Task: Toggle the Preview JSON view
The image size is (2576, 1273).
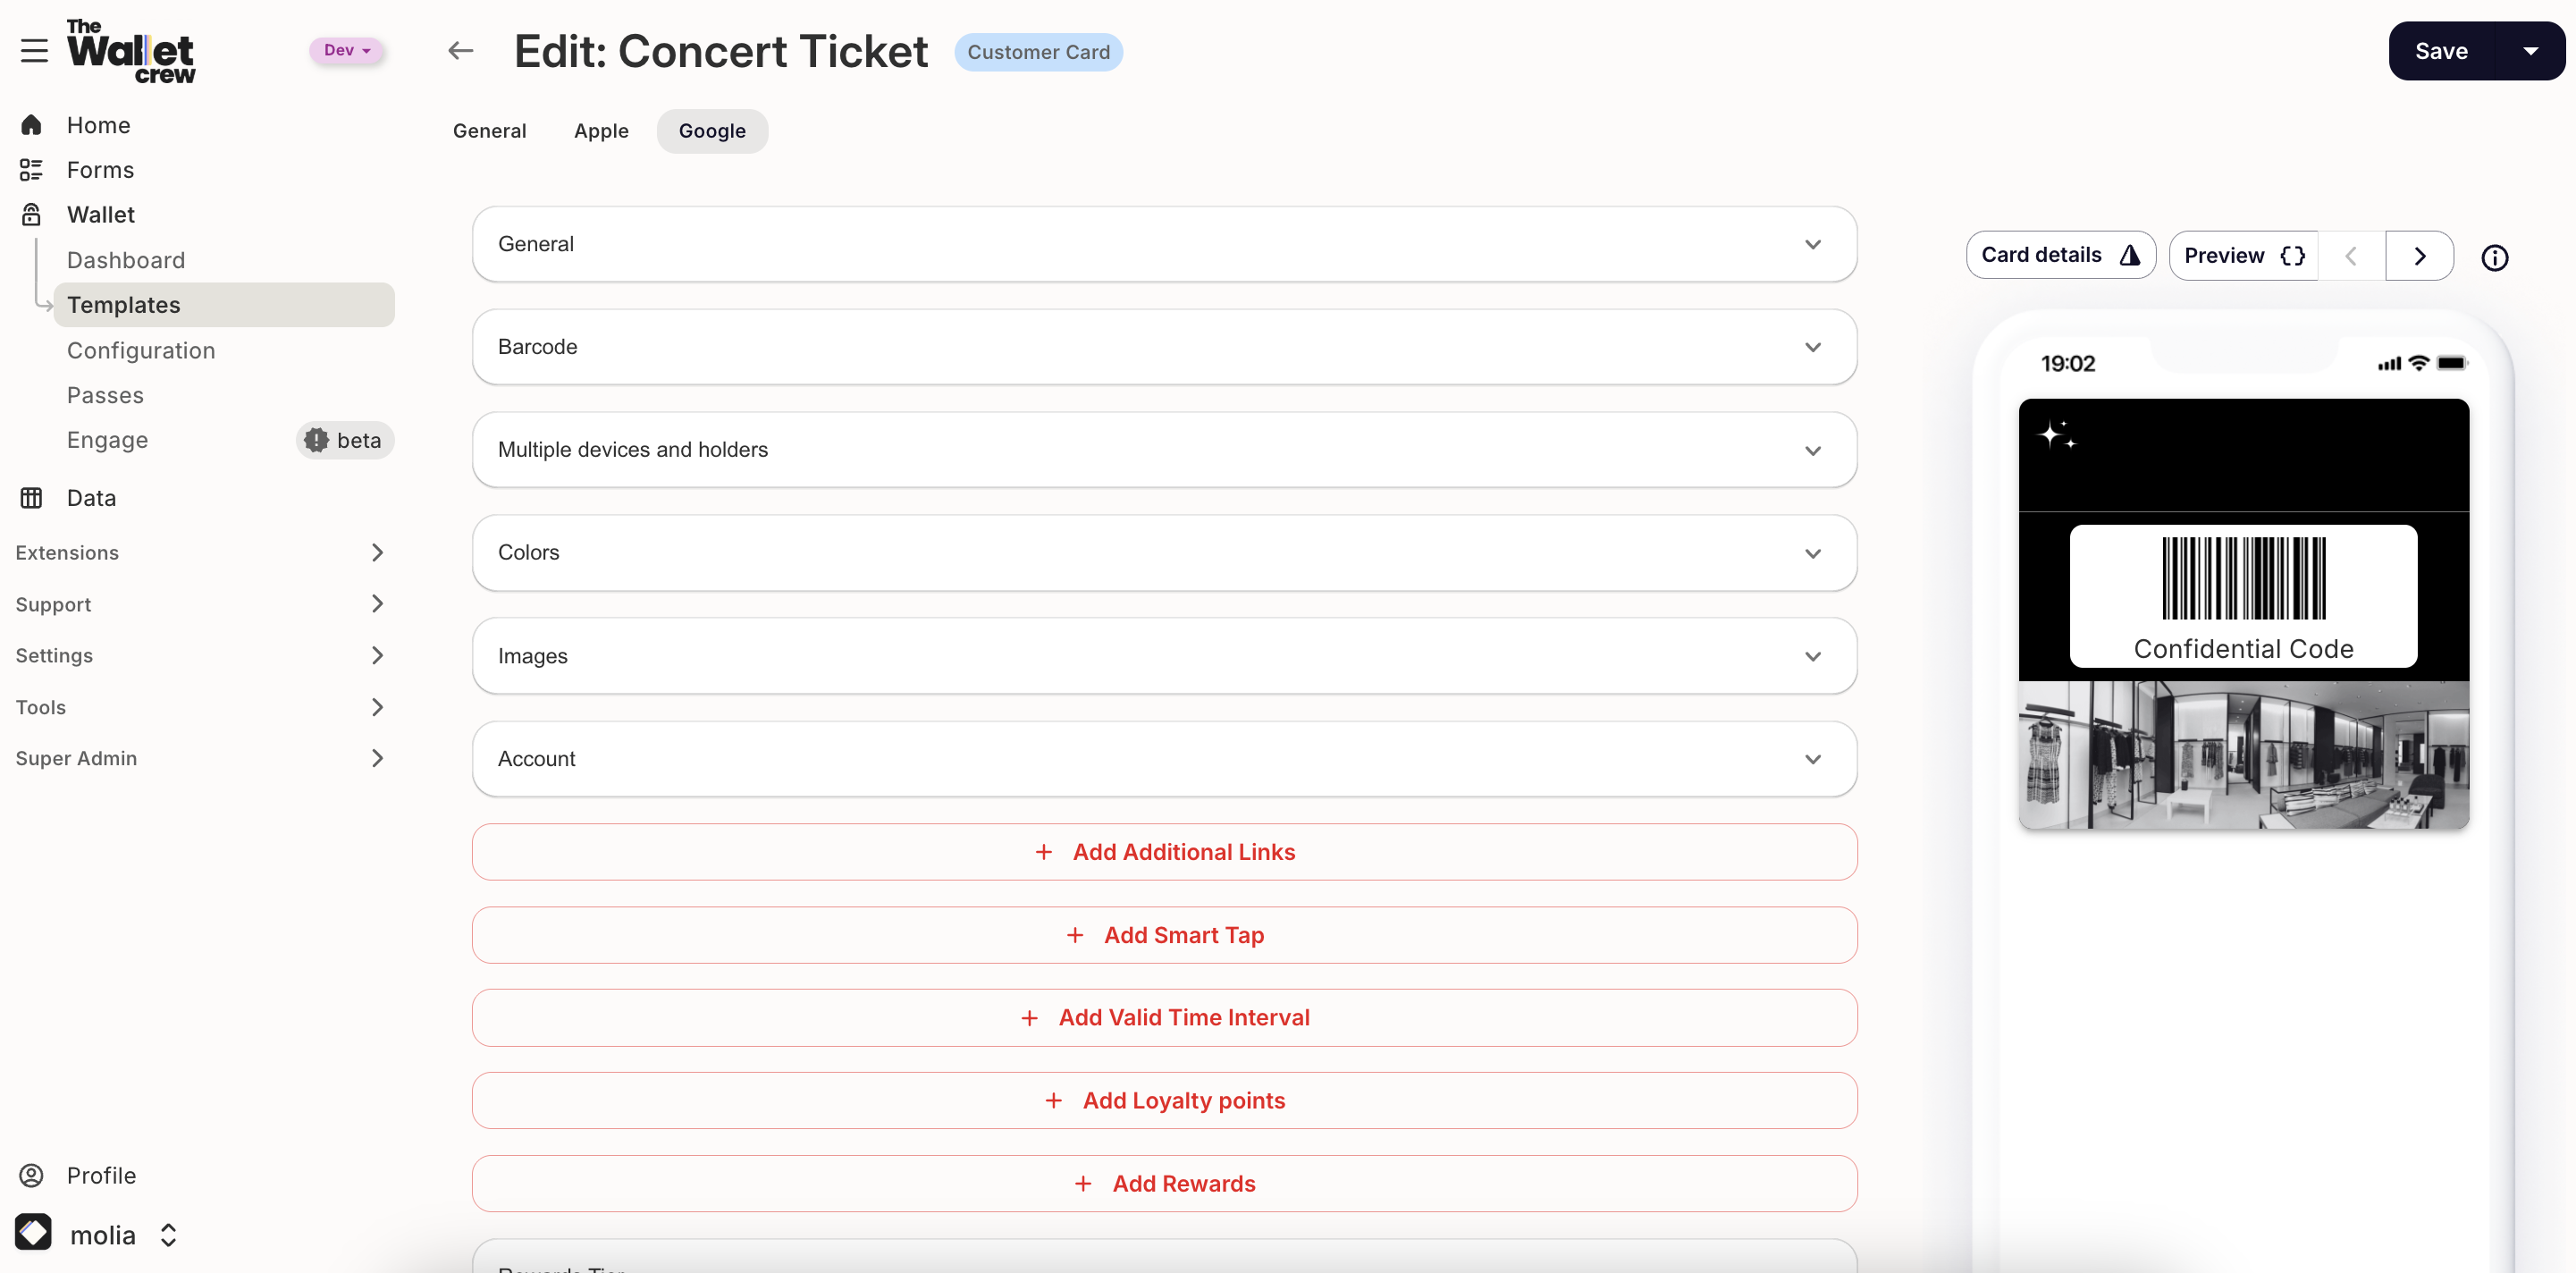Action: pyautogui.click(x=2243, y=256)
